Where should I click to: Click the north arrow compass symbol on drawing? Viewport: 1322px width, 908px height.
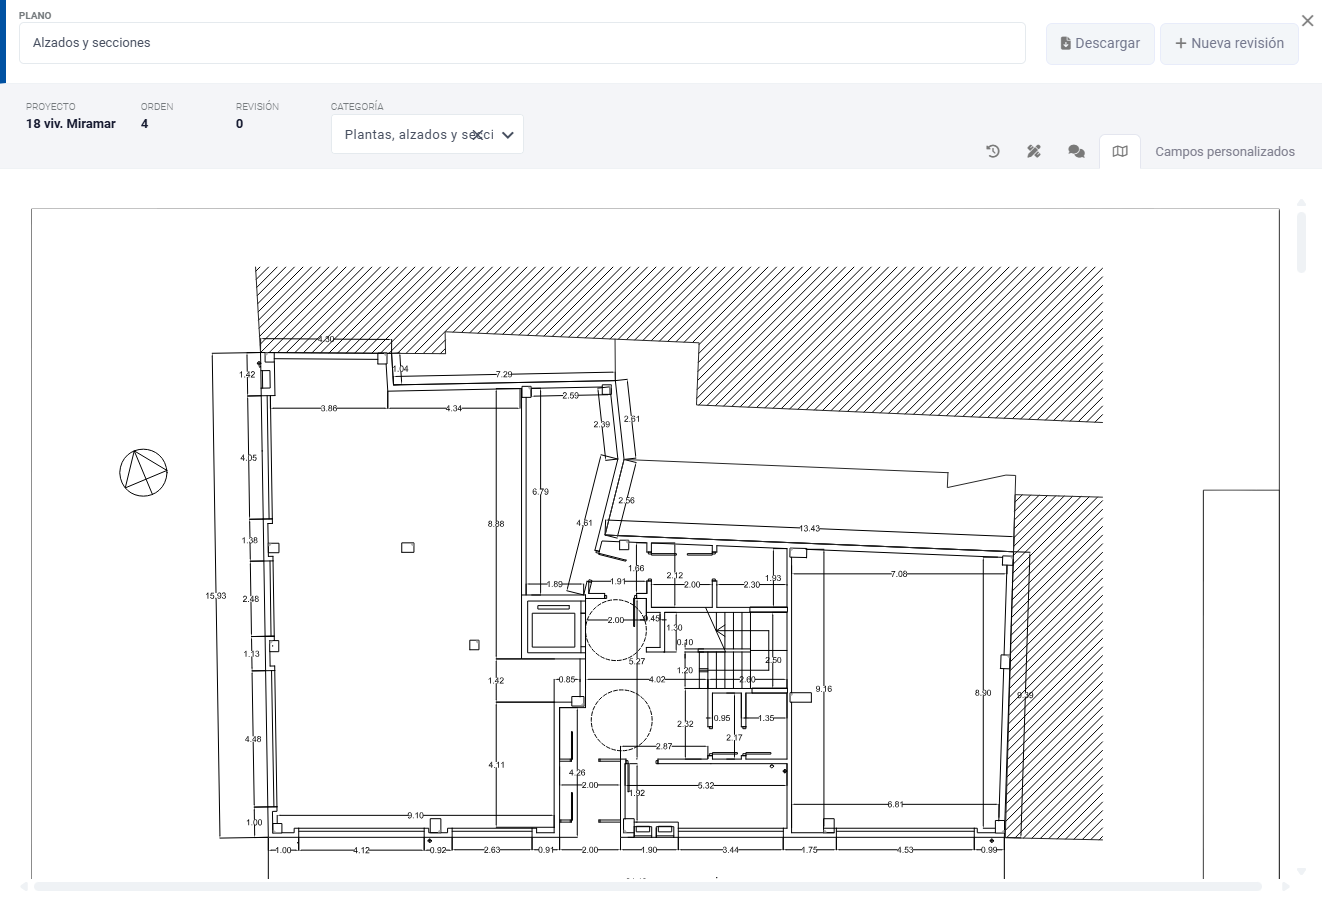(143, 471)
